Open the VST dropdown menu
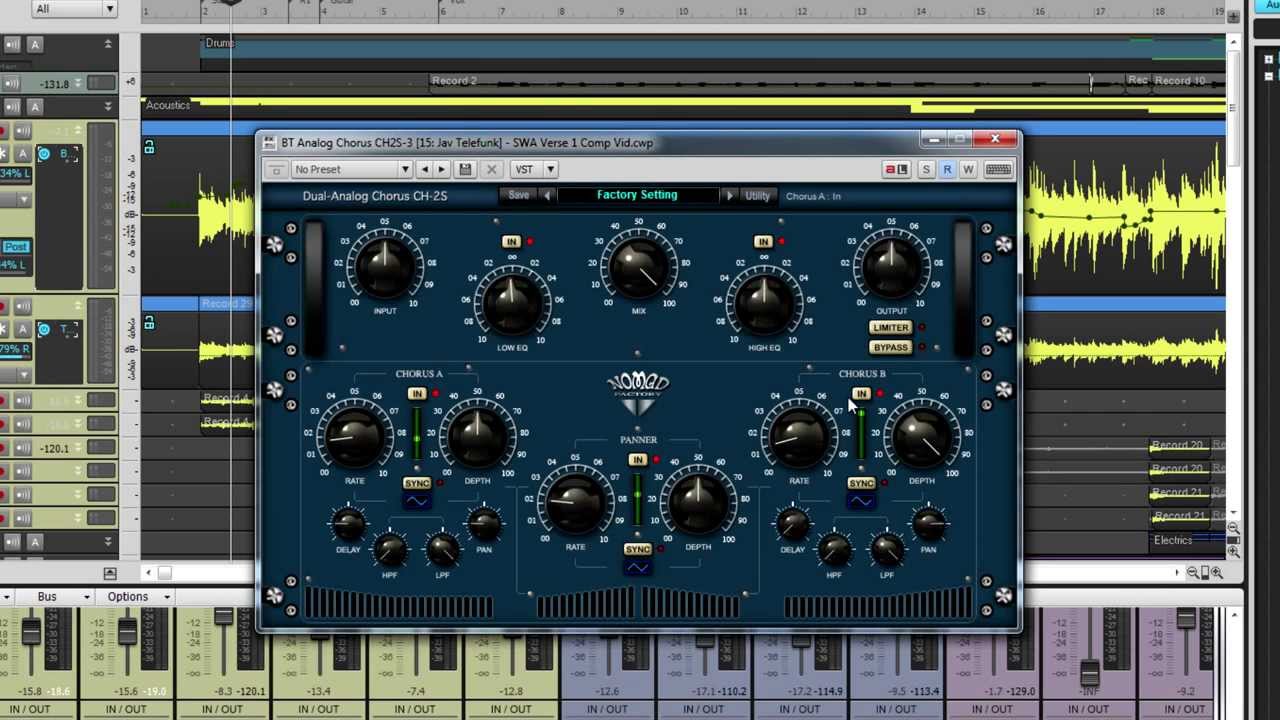1280x720 pixels. click(x=534, y=170)
